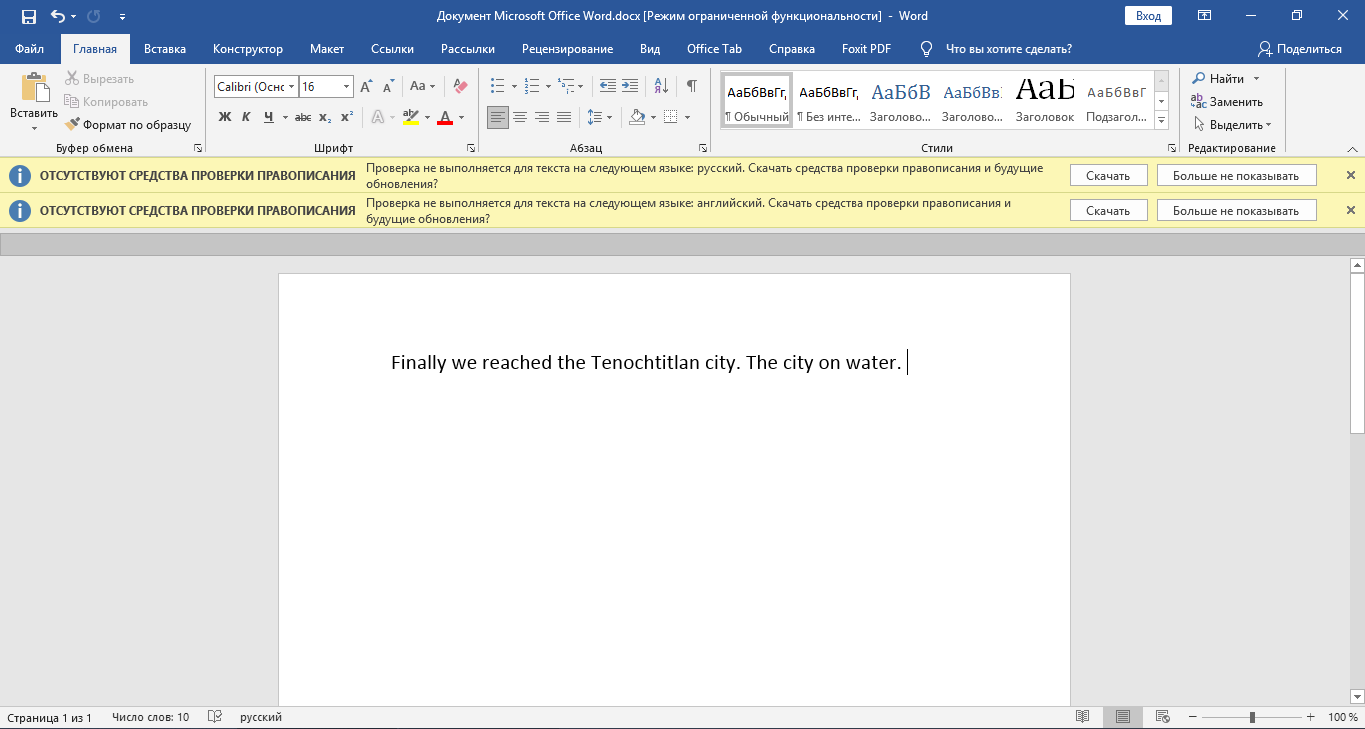Switch to Read Mode view in status bar
Image resolution: width=1365 pixels, height=729 pixels.
tap(1082, 717)
